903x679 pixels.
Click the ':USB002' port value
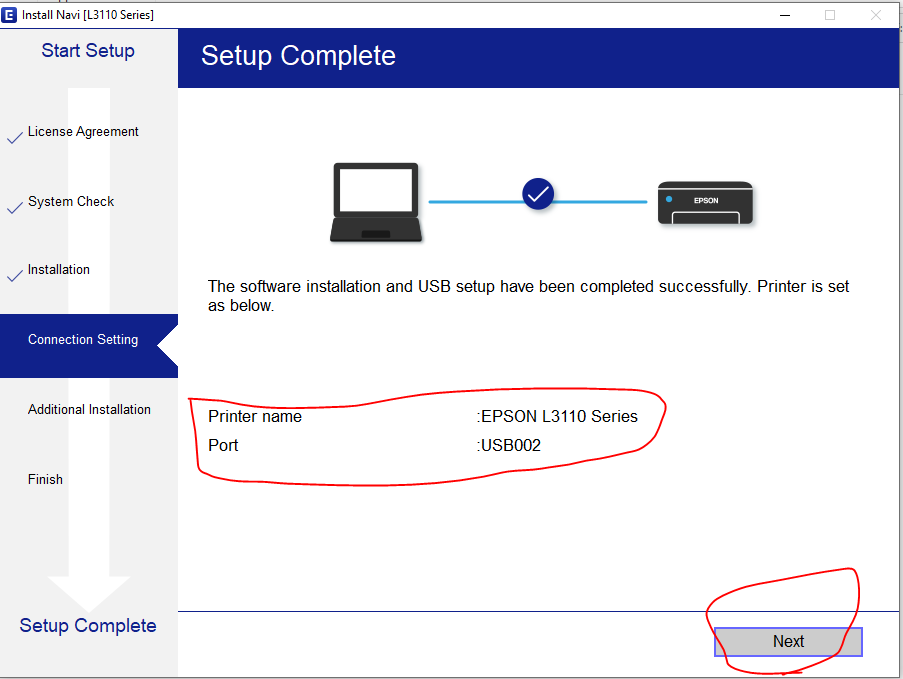pyautogui.click(x=509, y=445)
